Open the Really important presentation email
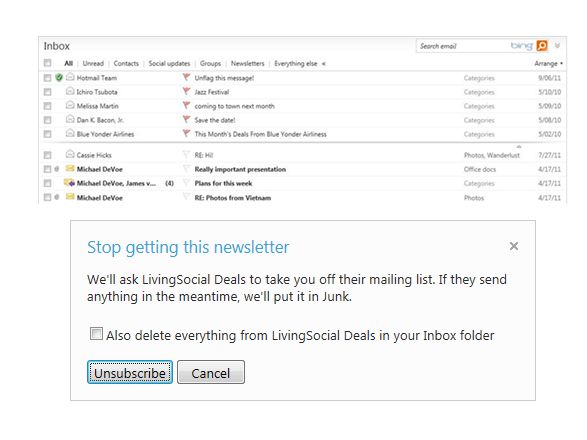 coord(240,169)
